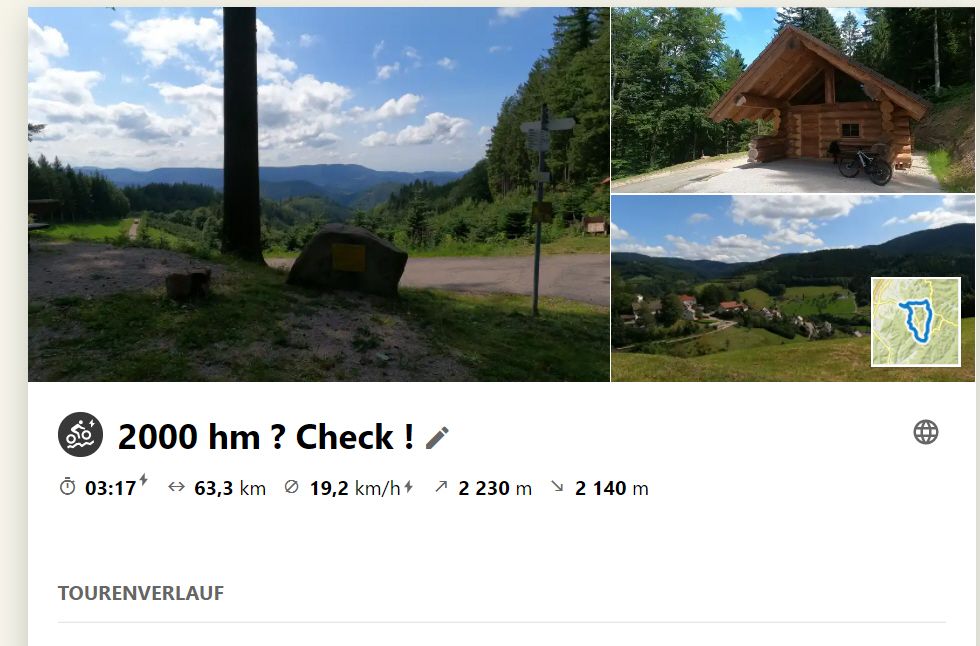Click the e-bike sport type icon

81,434
